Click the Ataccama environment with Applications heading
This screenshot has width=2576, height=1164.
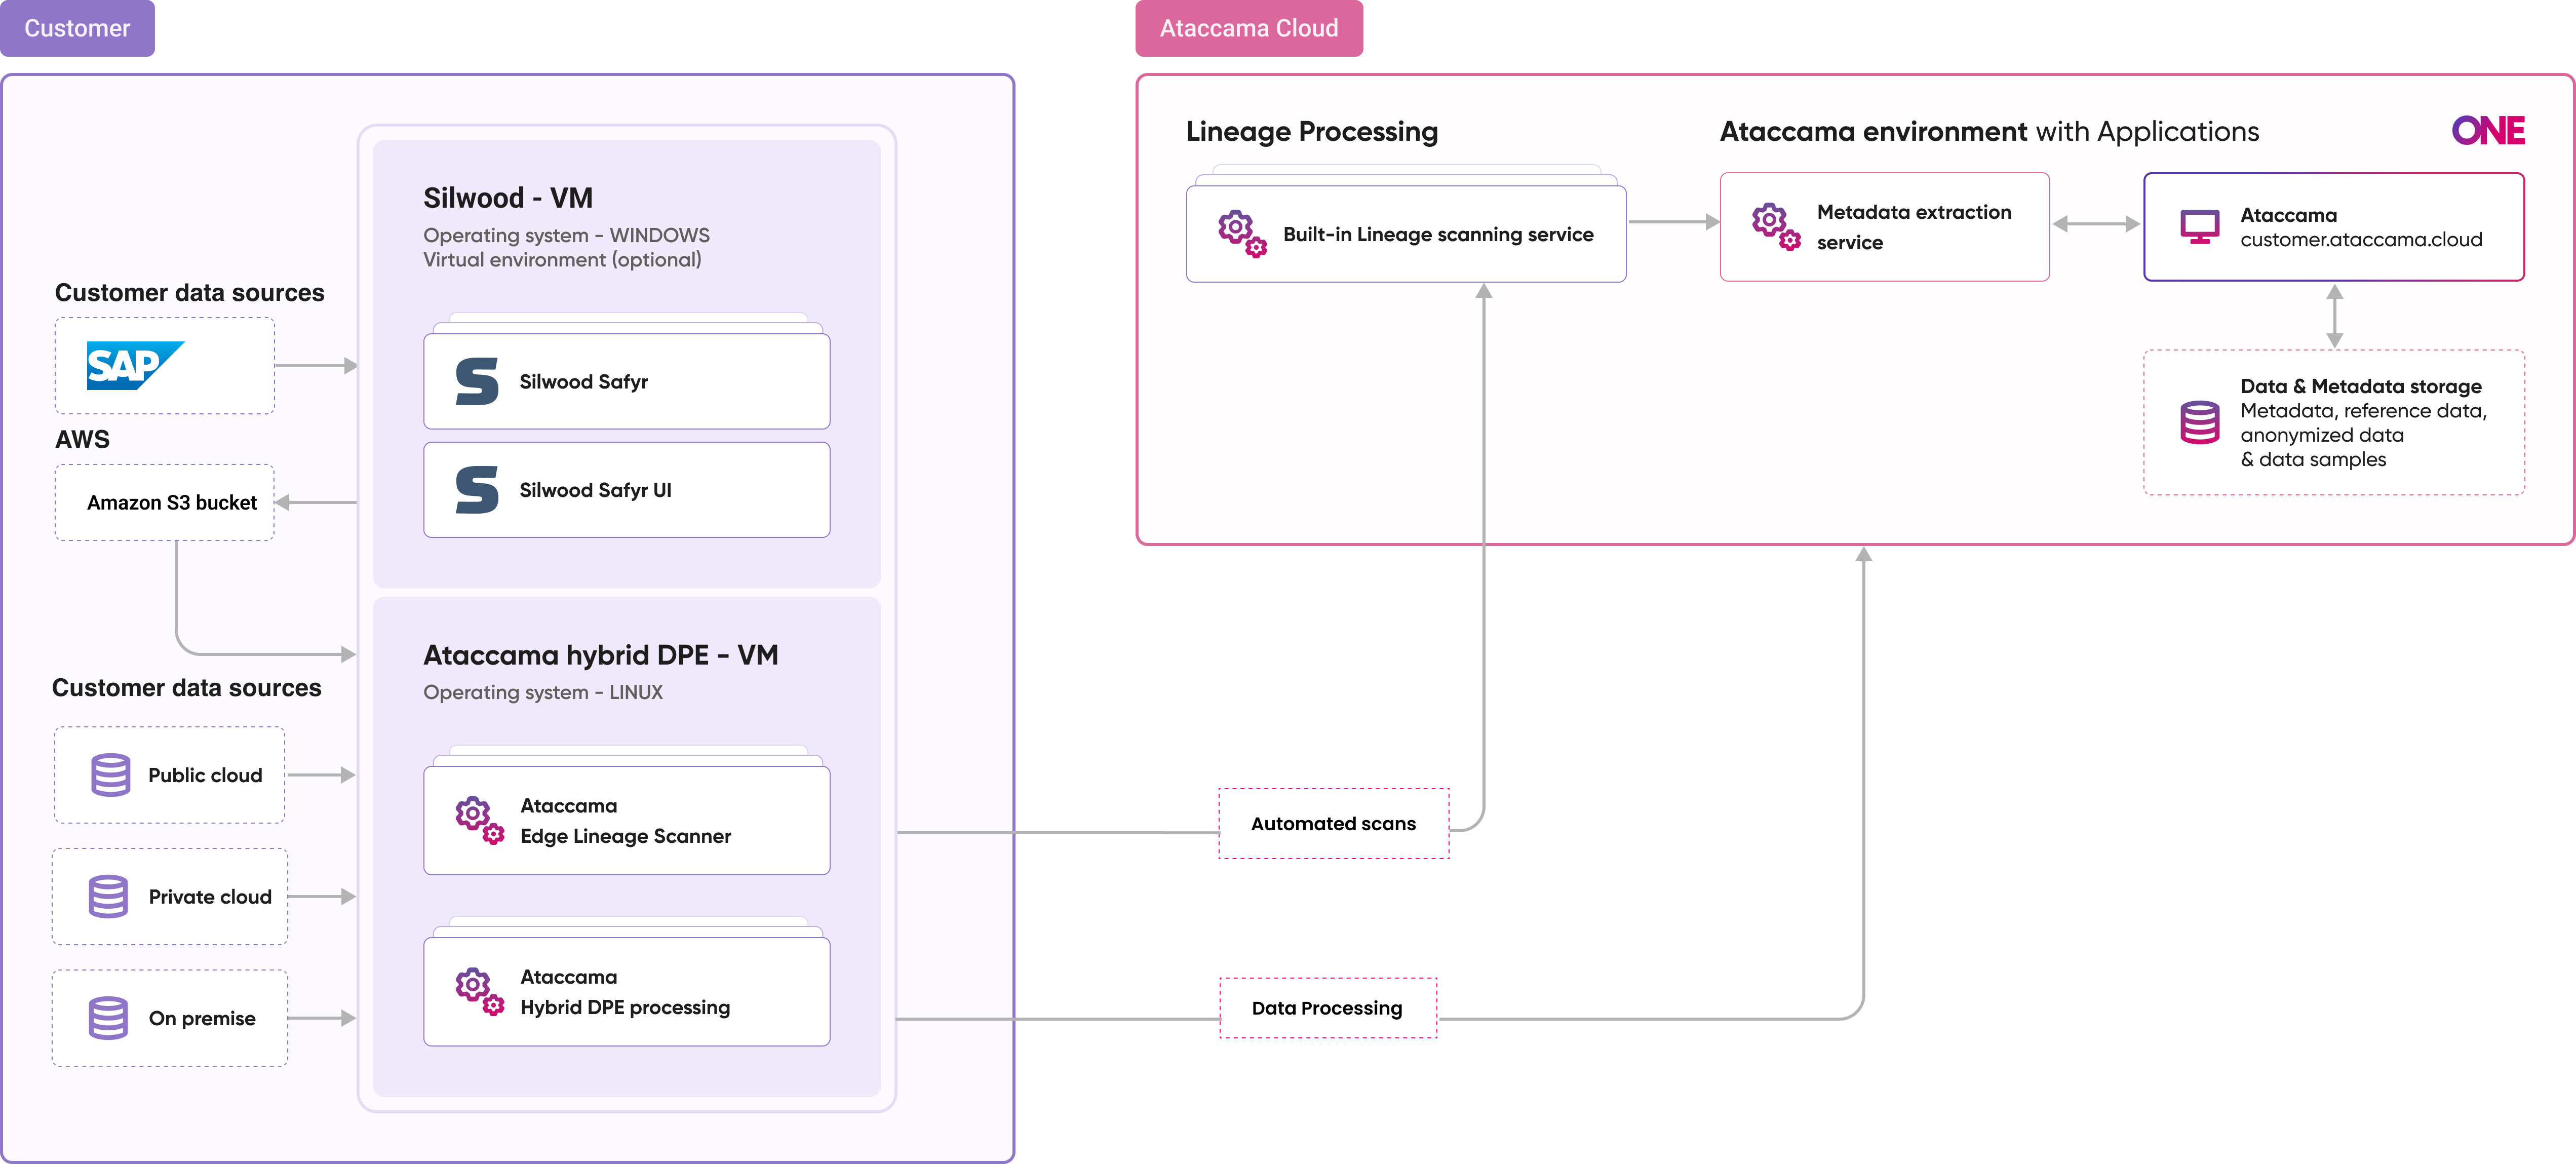coord(1989,132)
